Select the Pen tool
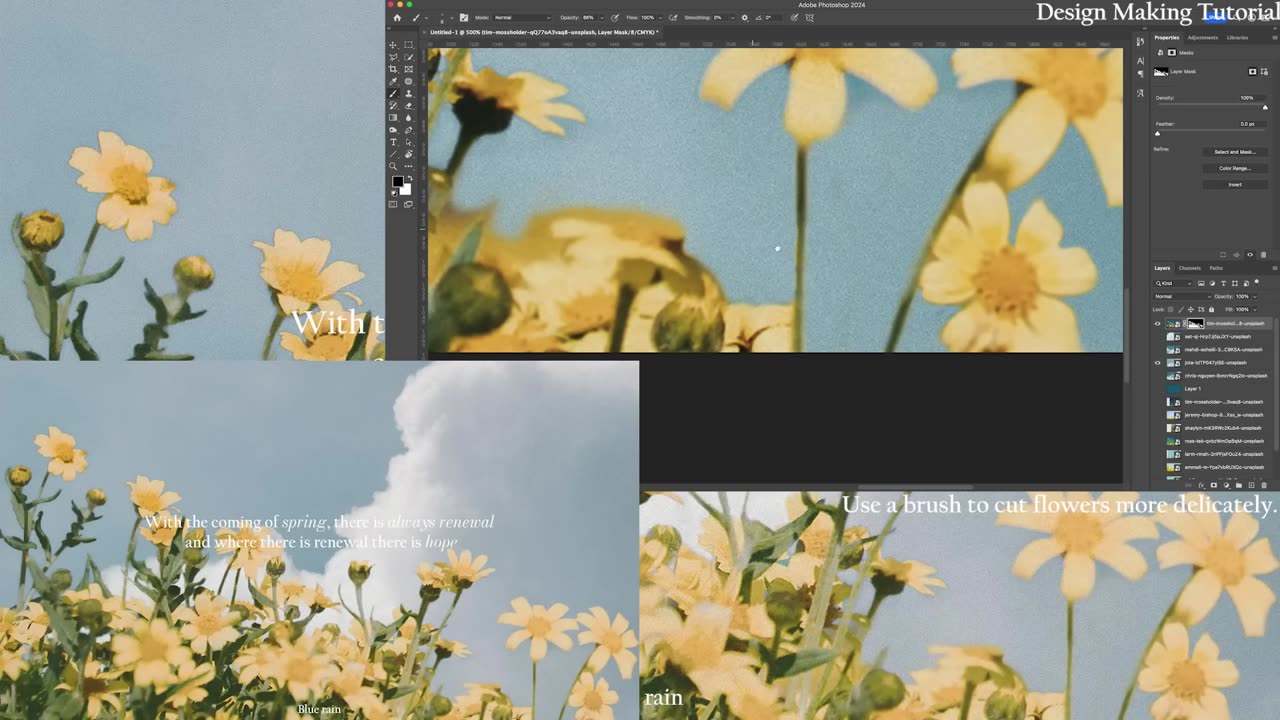 pos(408,130)
